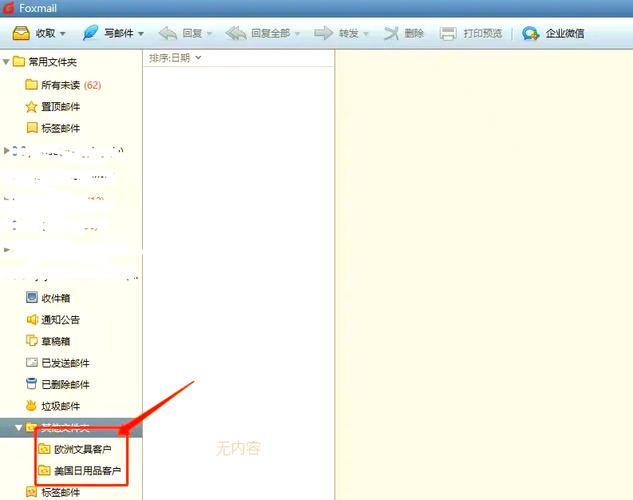
Task: Click the 欧洲文具客户 folder icon
Action: pyautogui.click(x=44, y=449)
